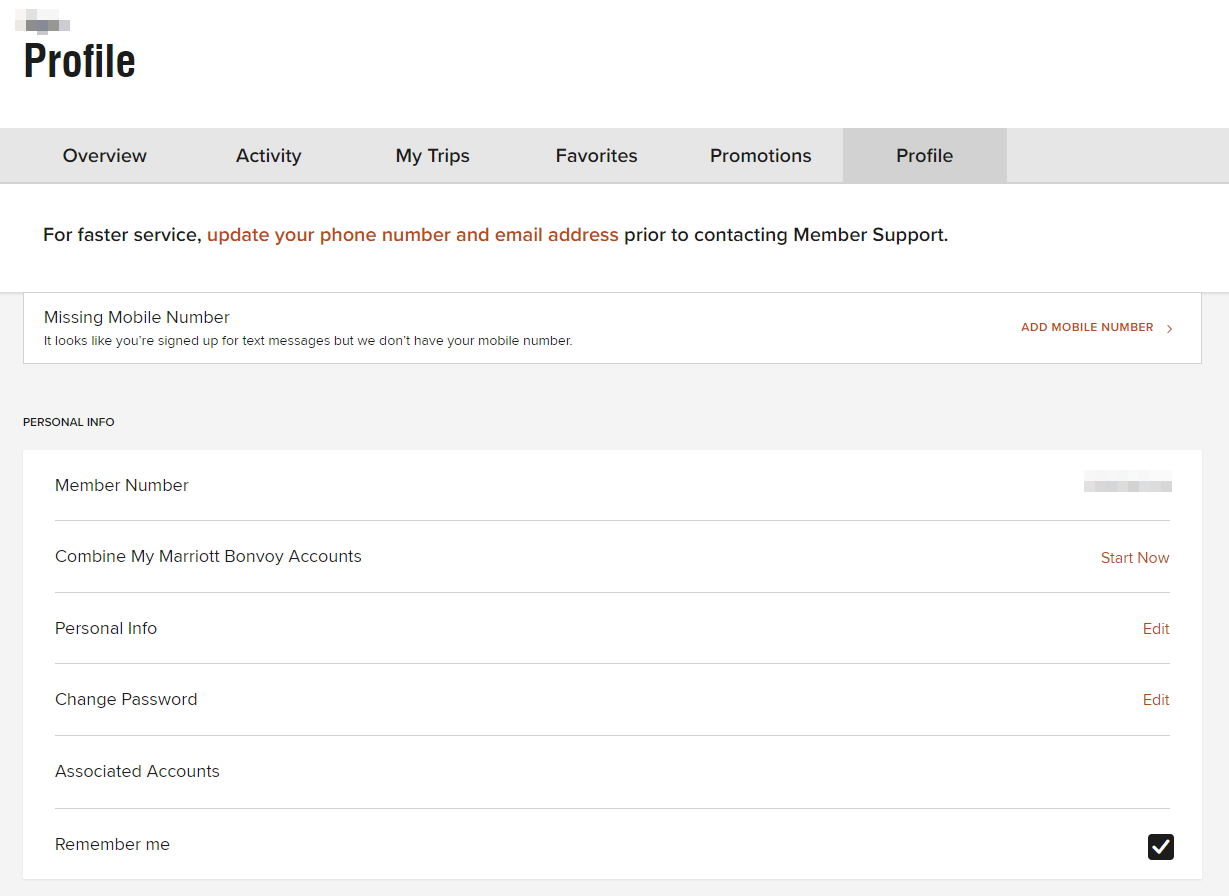Edit the Personal Info row
This screenshot has width=1229, height=896.
click(x=1156, y=629)
